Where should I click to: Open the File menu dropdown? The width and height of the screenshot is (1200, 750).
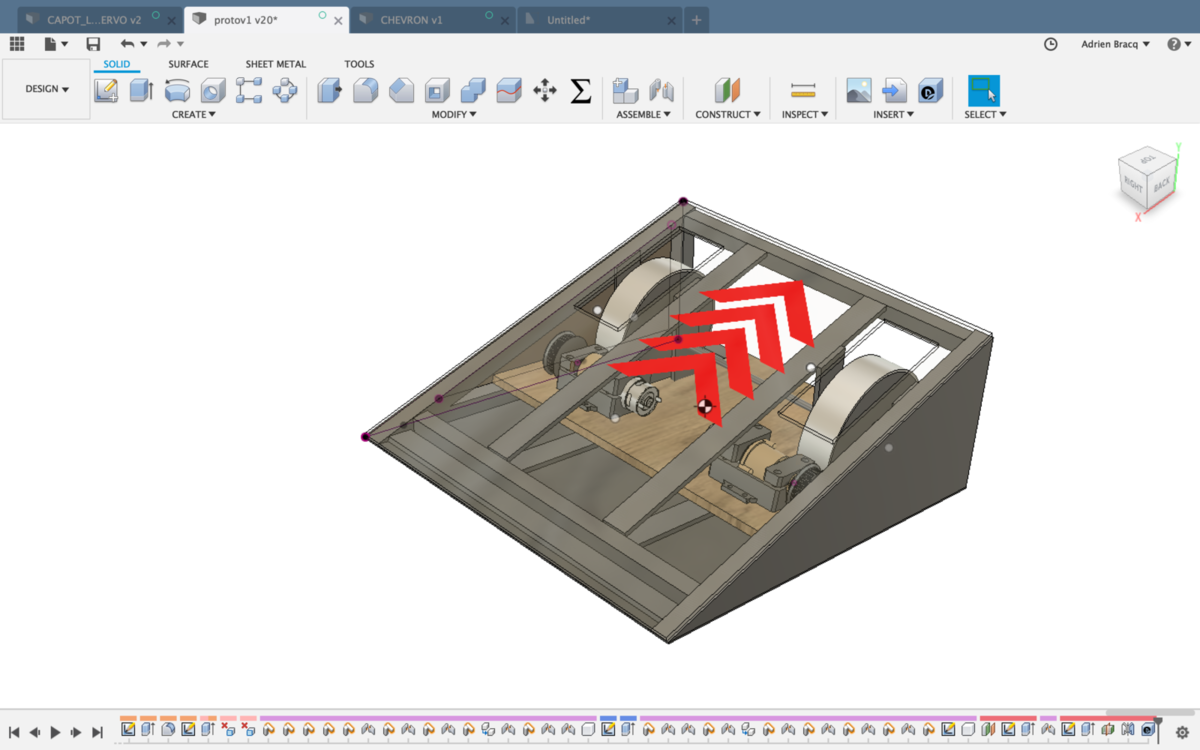coord(56,44)
